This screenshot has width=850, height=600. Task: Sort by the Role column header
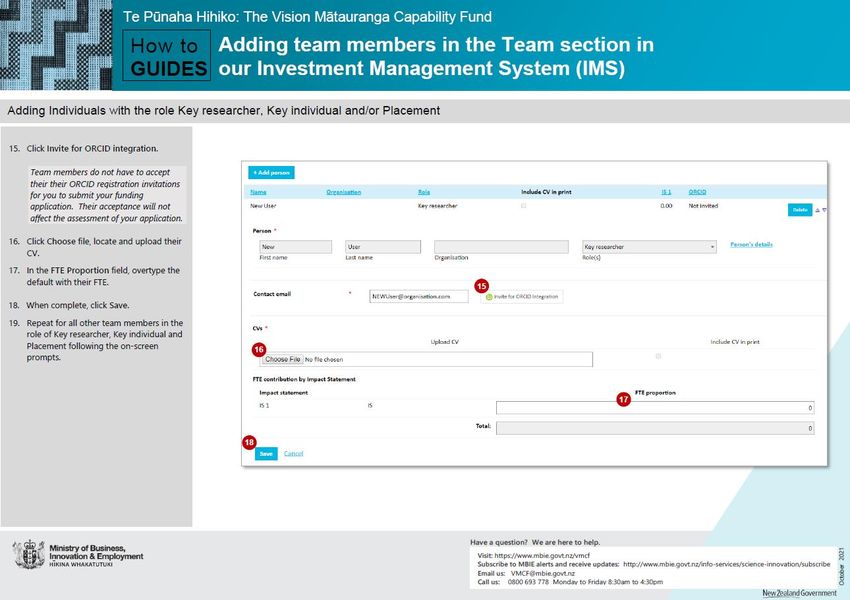point(424,192)
